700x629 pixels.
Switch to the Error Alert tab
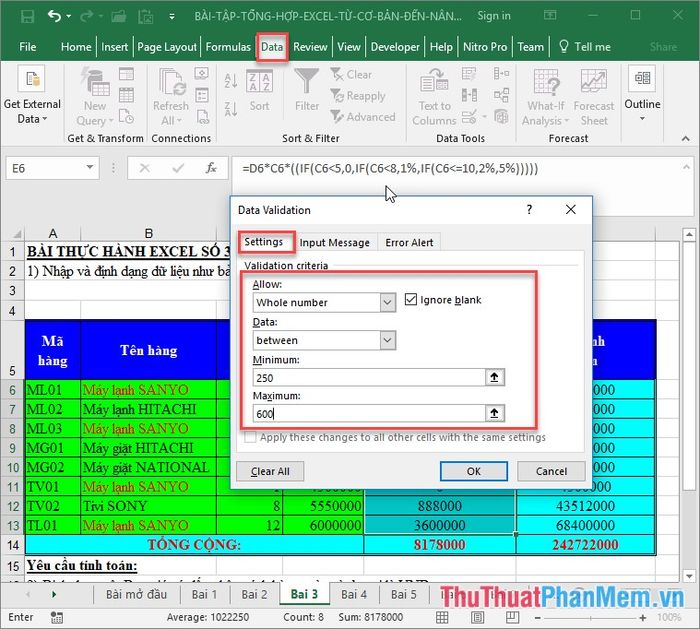coord(409,242)
